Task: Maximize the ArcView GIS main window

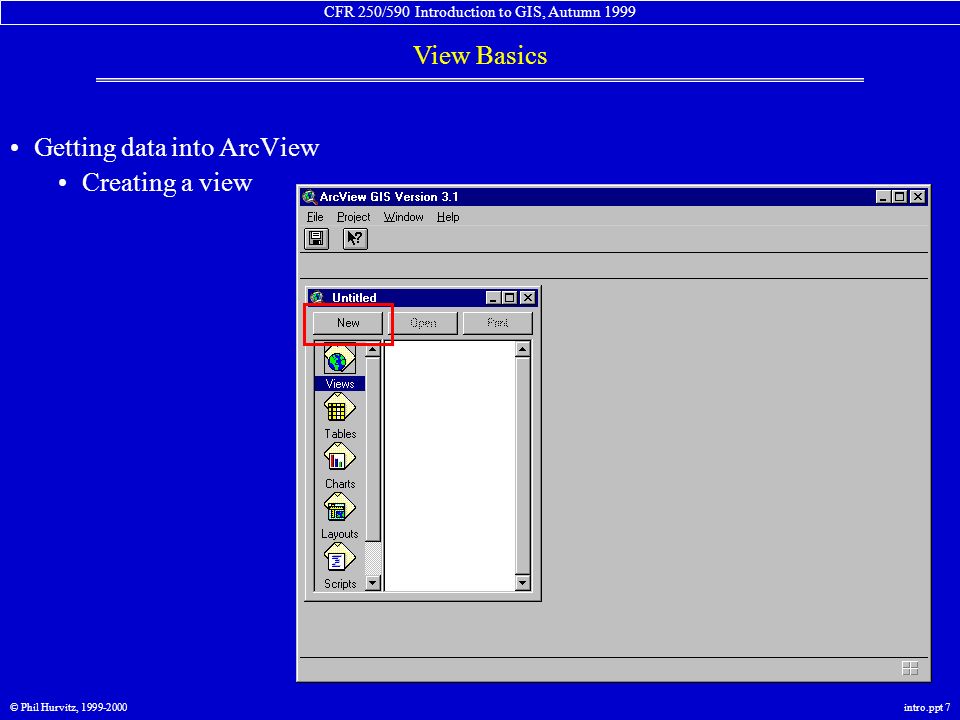Action: pos(899,197)
